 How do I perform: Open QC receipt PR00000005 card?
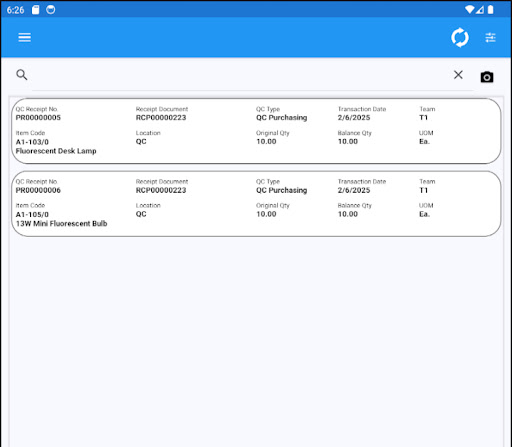[256, 131]
